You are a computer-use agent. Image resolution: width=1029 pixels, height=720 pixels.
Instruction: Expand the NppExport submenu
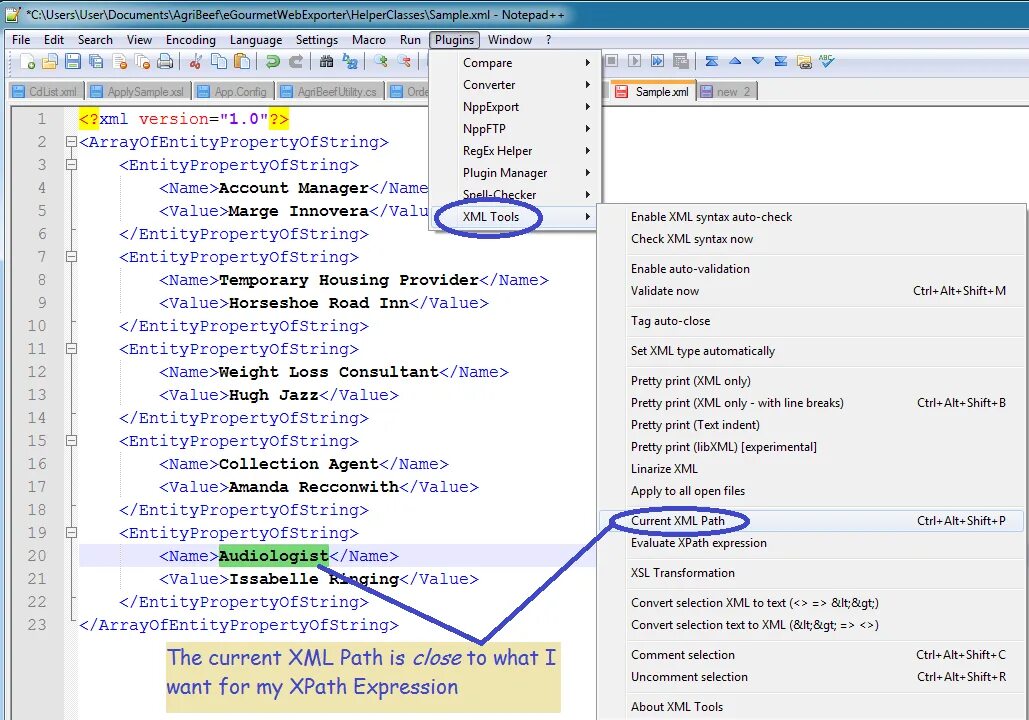[x=515, y=106]
